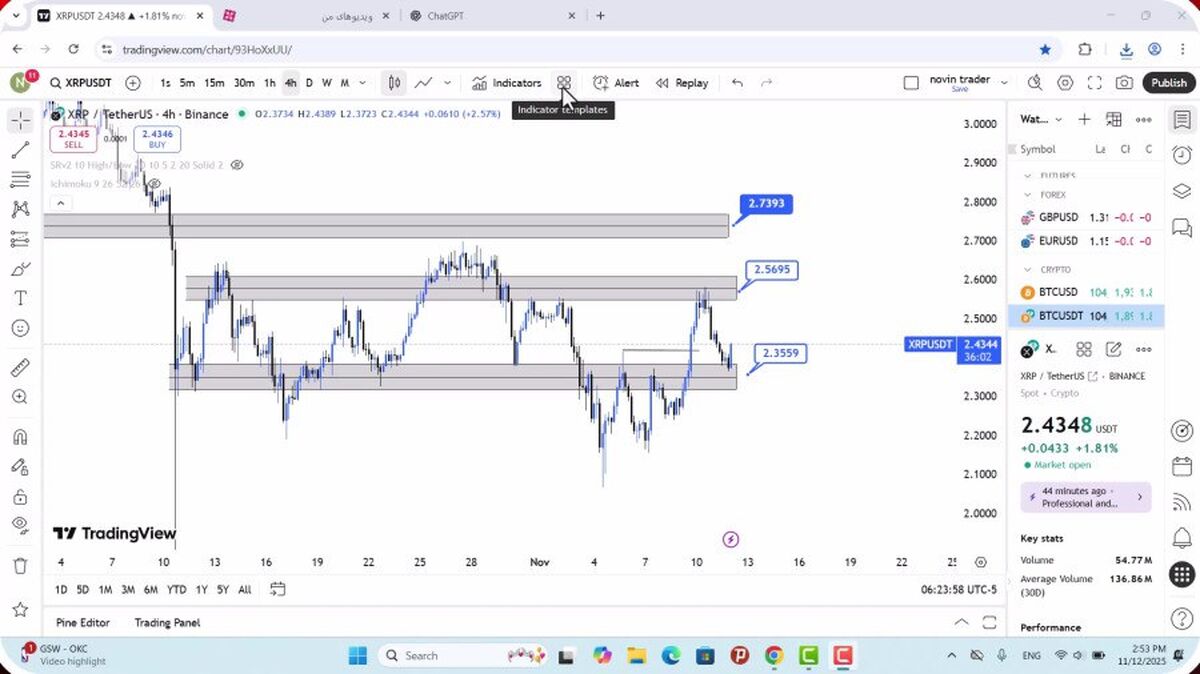Open the XRPUSDT symbol search
1200x674 pixels.
click(82, 83)
